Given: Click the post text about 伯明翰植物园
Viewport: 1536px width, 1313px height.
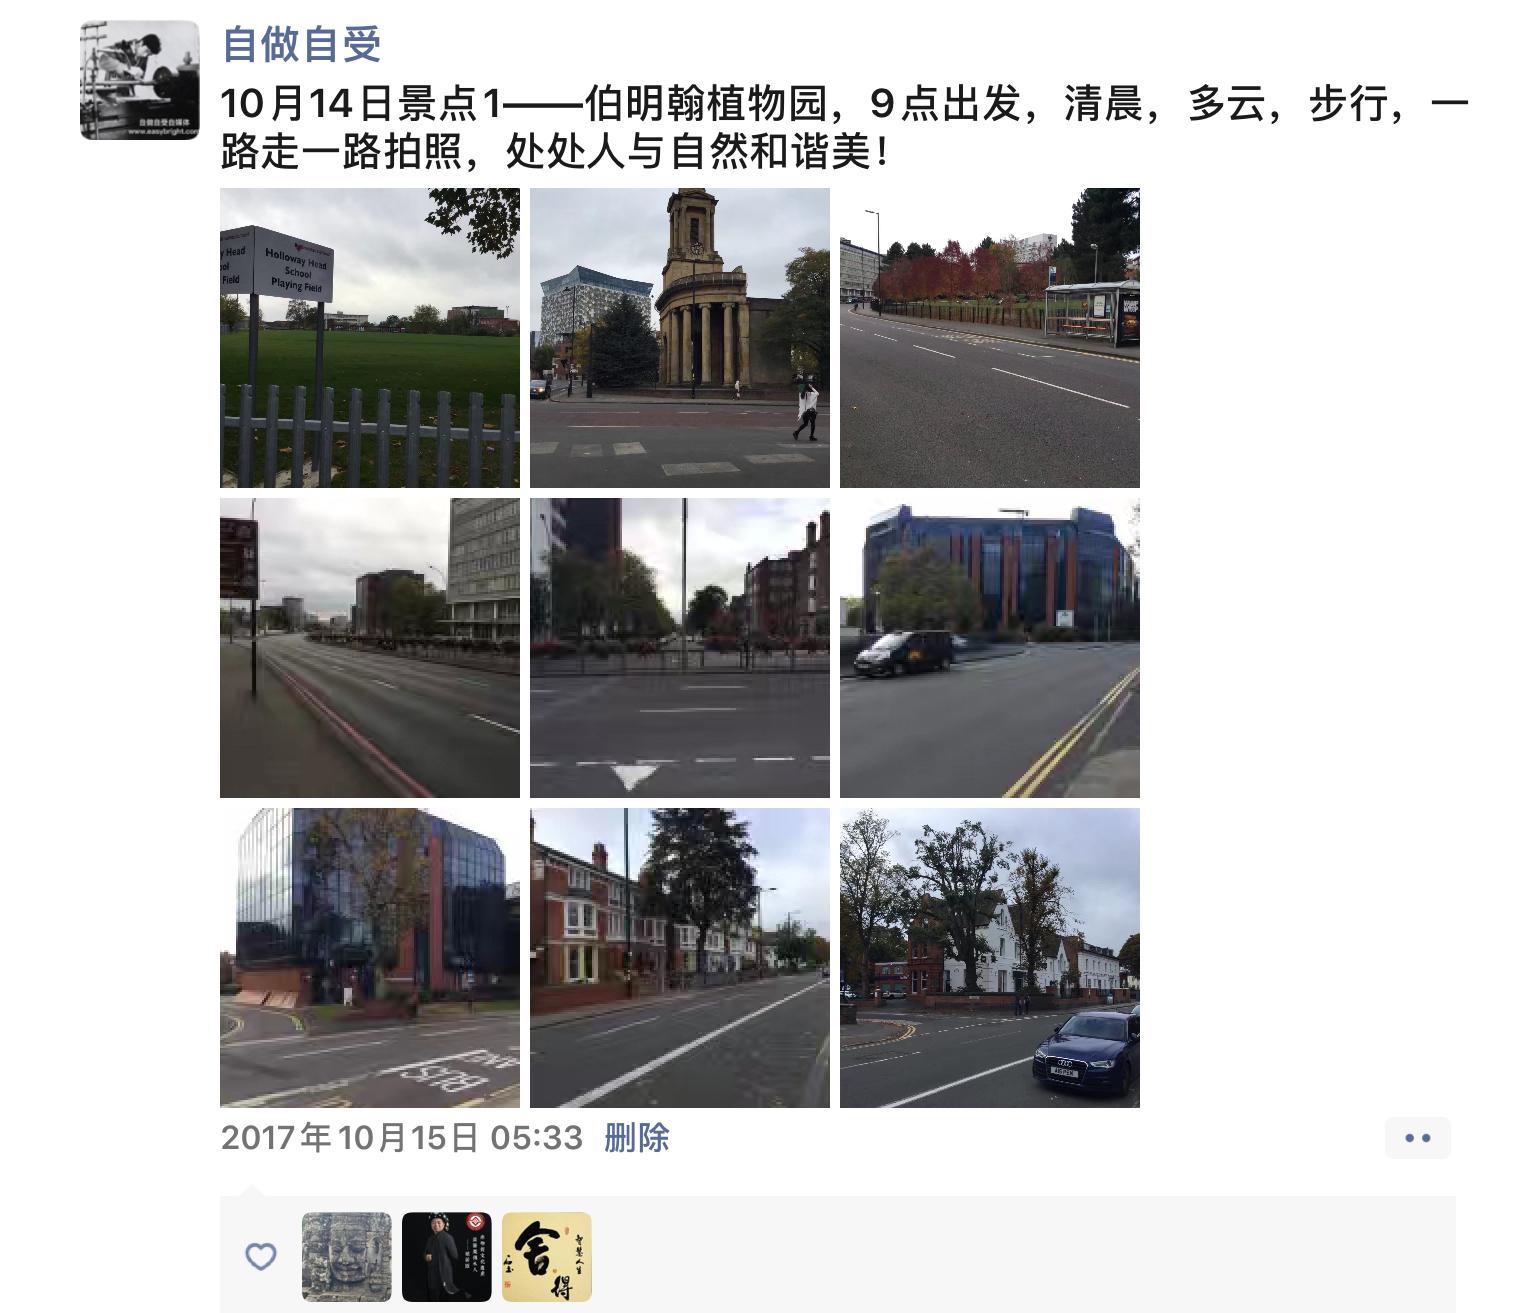Looking at the screenshot, I should point(845,128).
